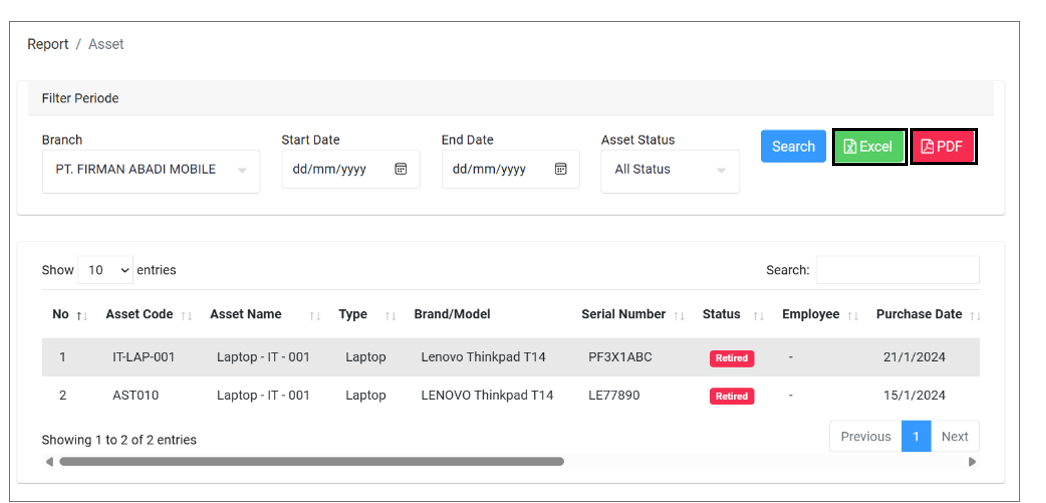Click the blue Search button
Viewport: 1046px width, 503px height.
pos(793,146)
